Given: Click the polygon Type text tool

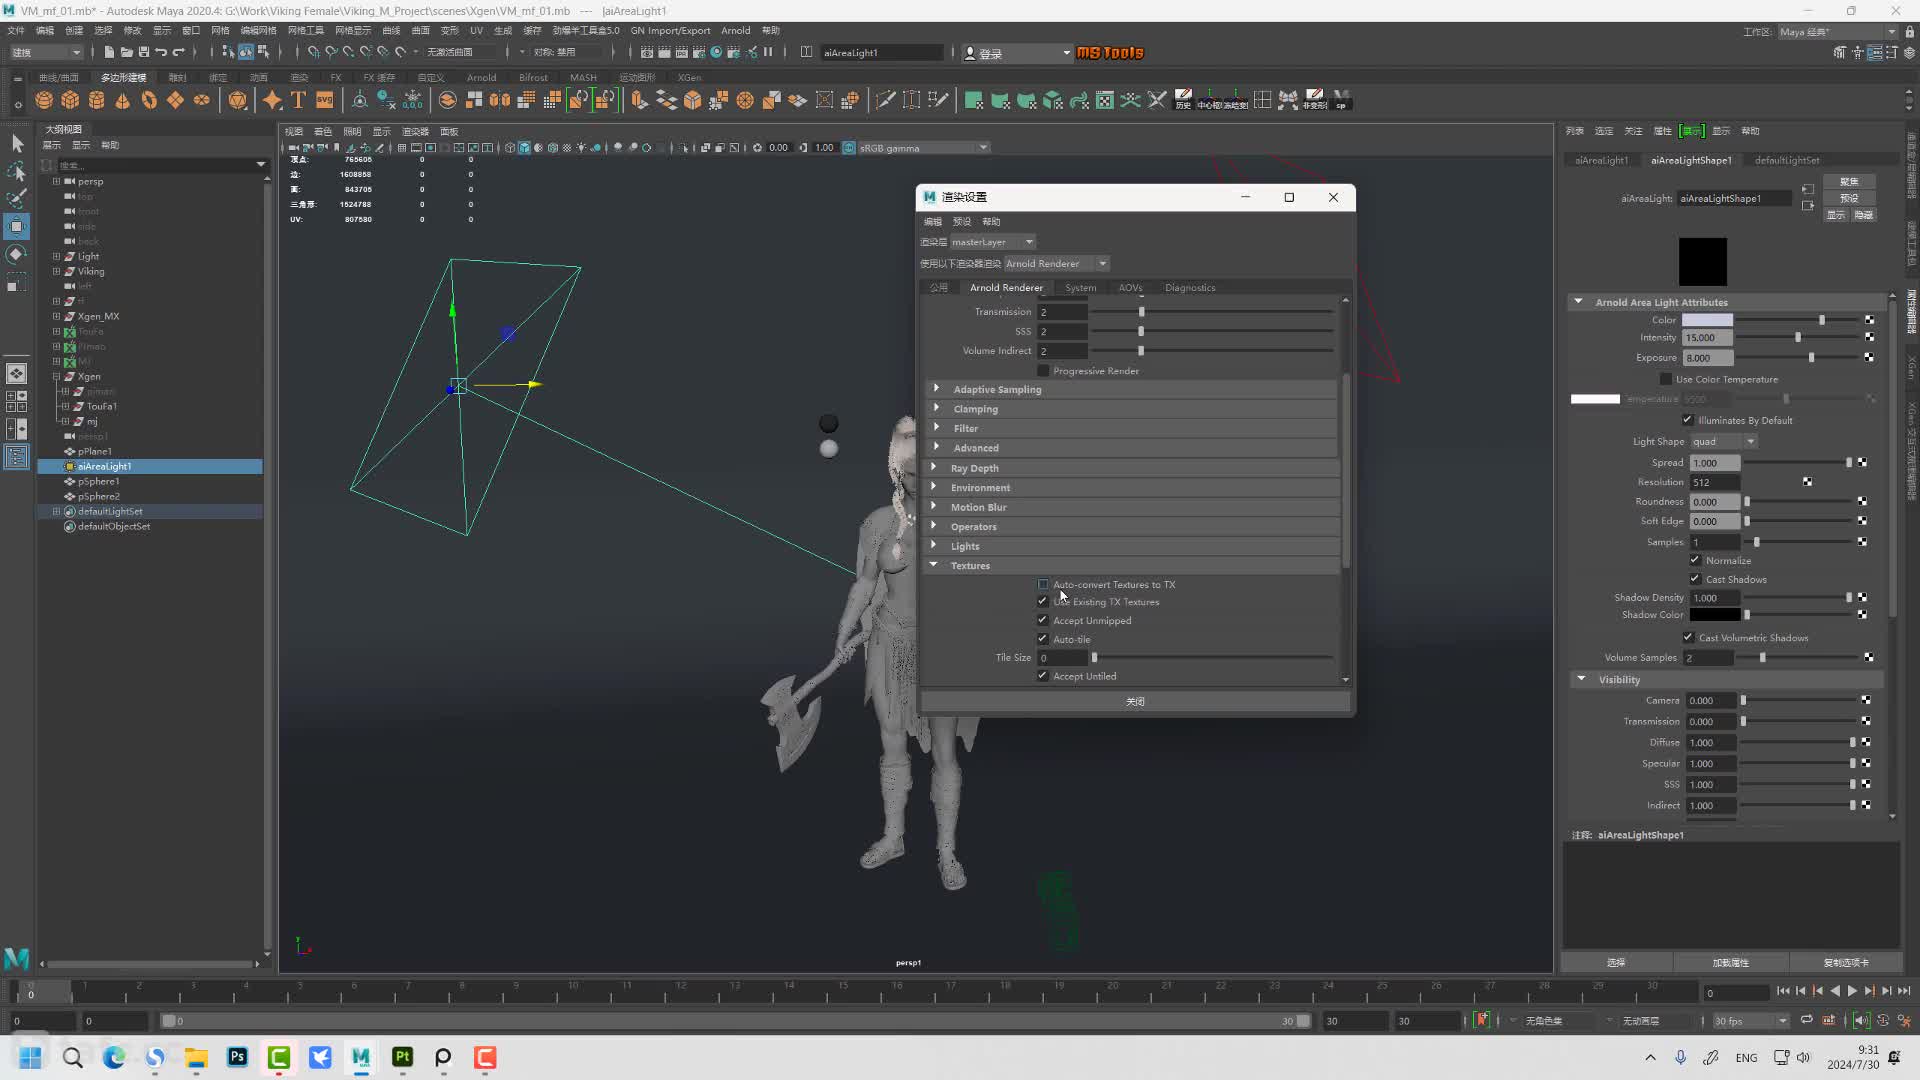Looking at the screenshot, I should [298, 100].
